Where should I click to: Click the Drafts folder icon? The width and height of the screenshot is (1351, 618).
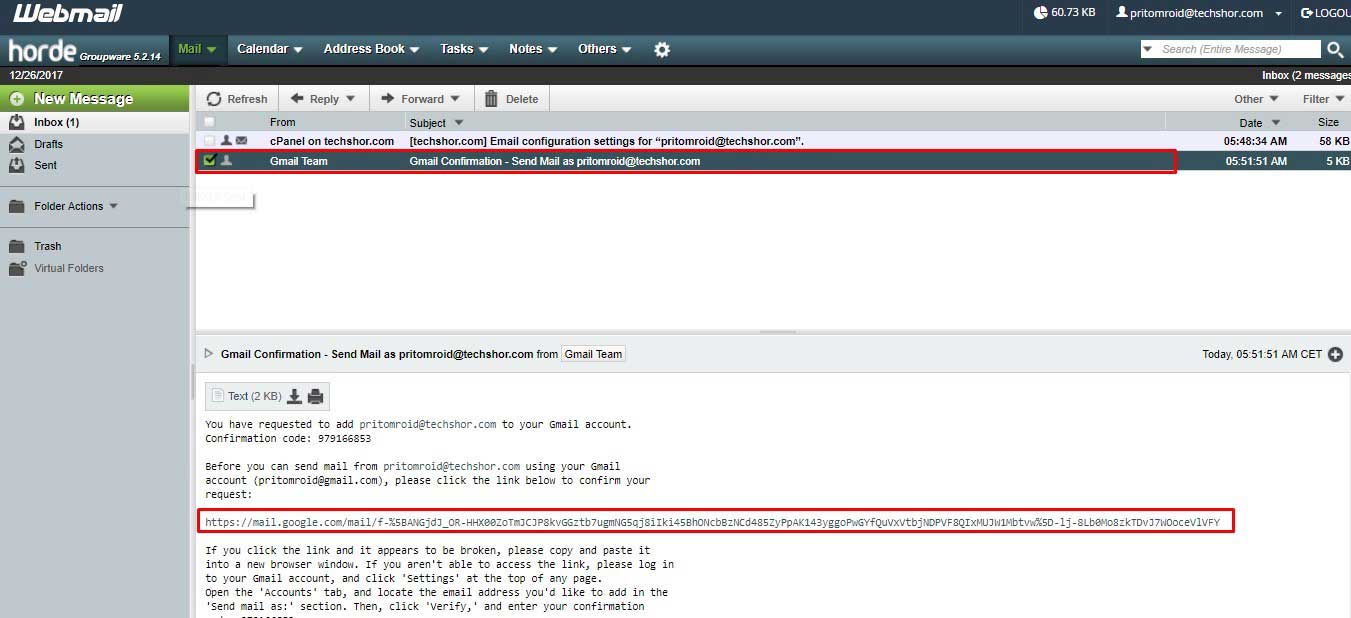point(16,144)
